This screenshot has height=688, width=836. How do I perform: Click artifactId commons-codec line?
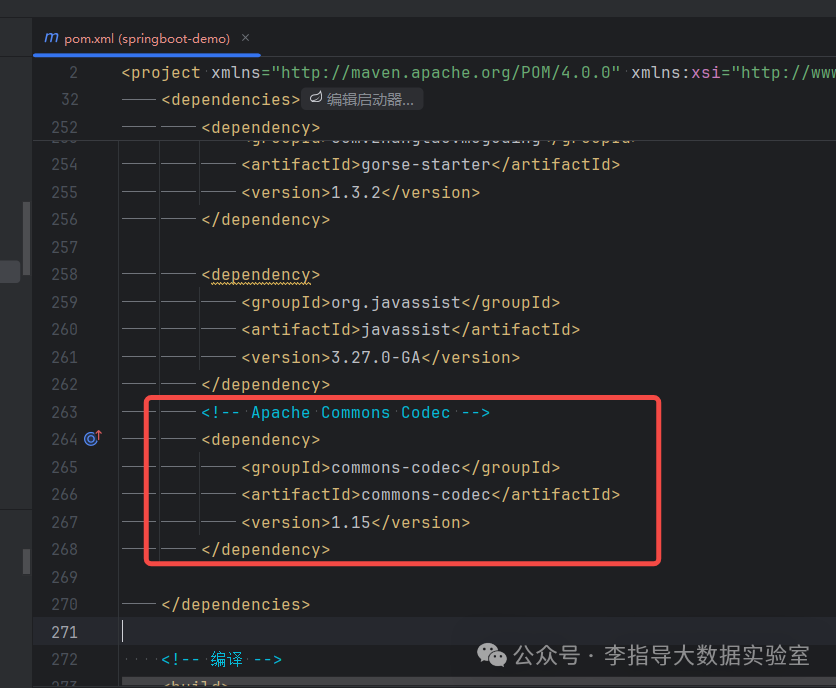point(431,494)
